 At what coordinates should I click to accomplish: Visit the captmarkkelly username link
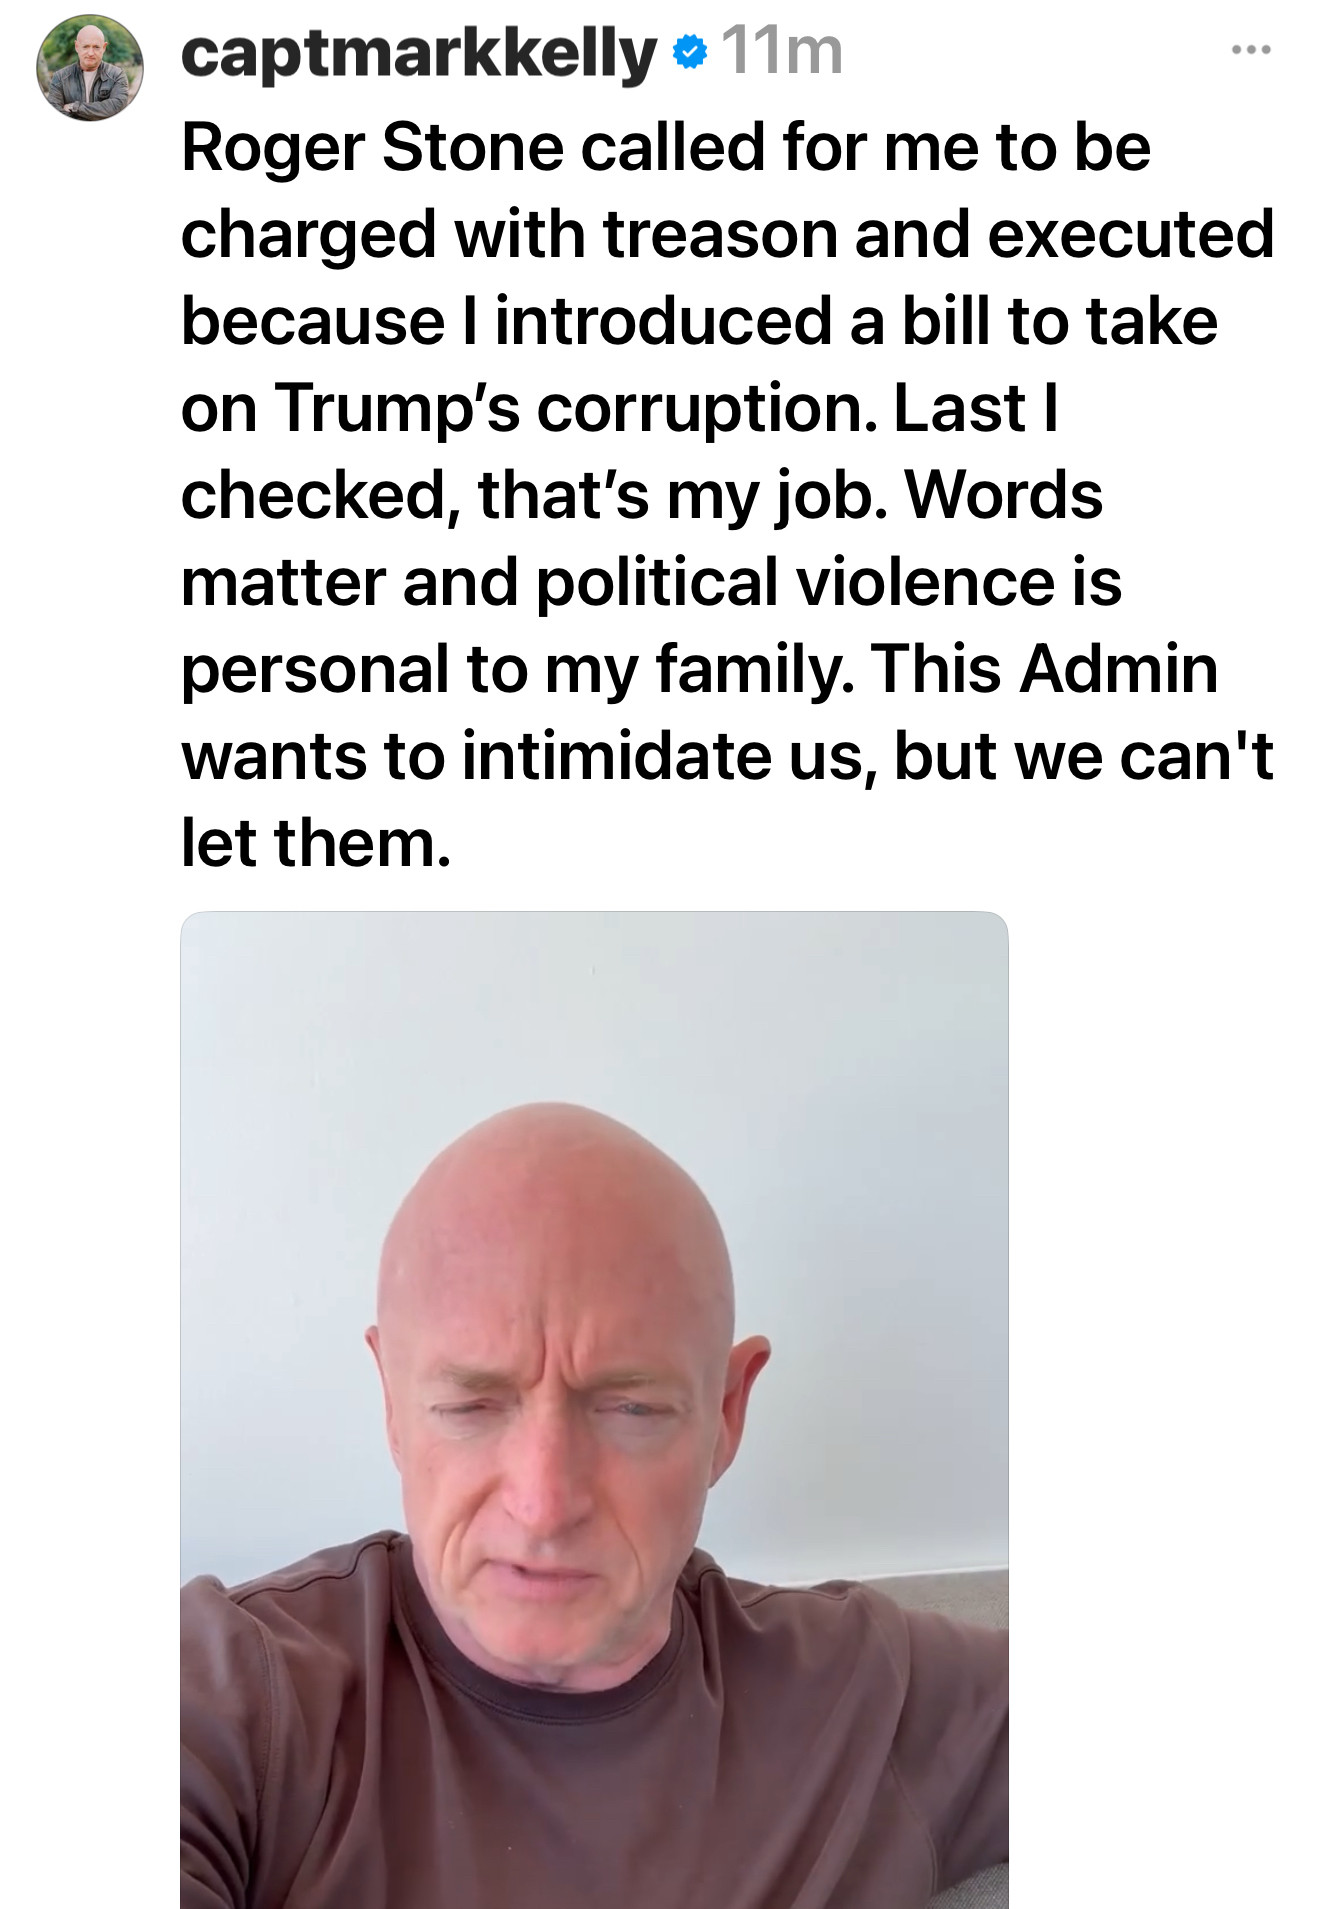419,53
